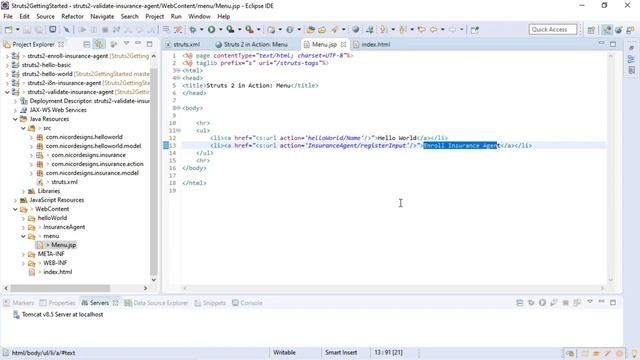Viewport: 640px width, 360px height.
Task: Click the Run green play button
Action: [x=211, y=29]
